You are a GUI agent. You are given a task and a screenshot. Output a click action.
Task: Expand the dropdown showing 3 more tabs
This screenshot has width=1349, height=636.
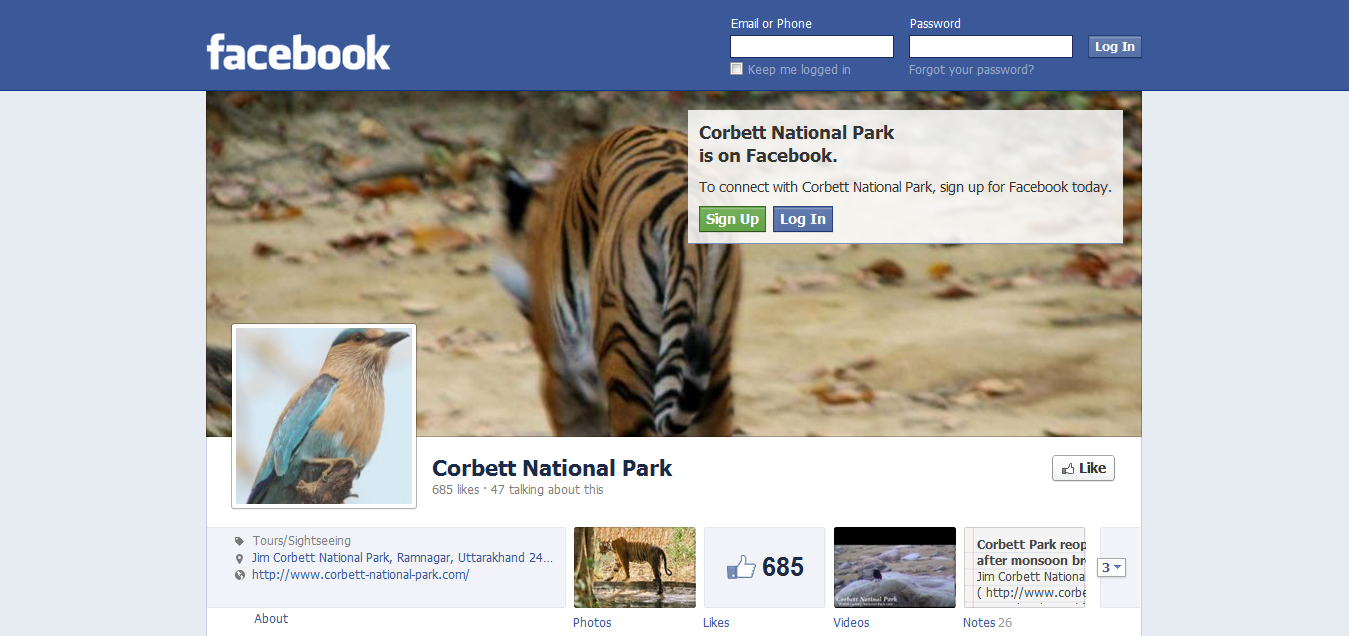[1112, 567]
